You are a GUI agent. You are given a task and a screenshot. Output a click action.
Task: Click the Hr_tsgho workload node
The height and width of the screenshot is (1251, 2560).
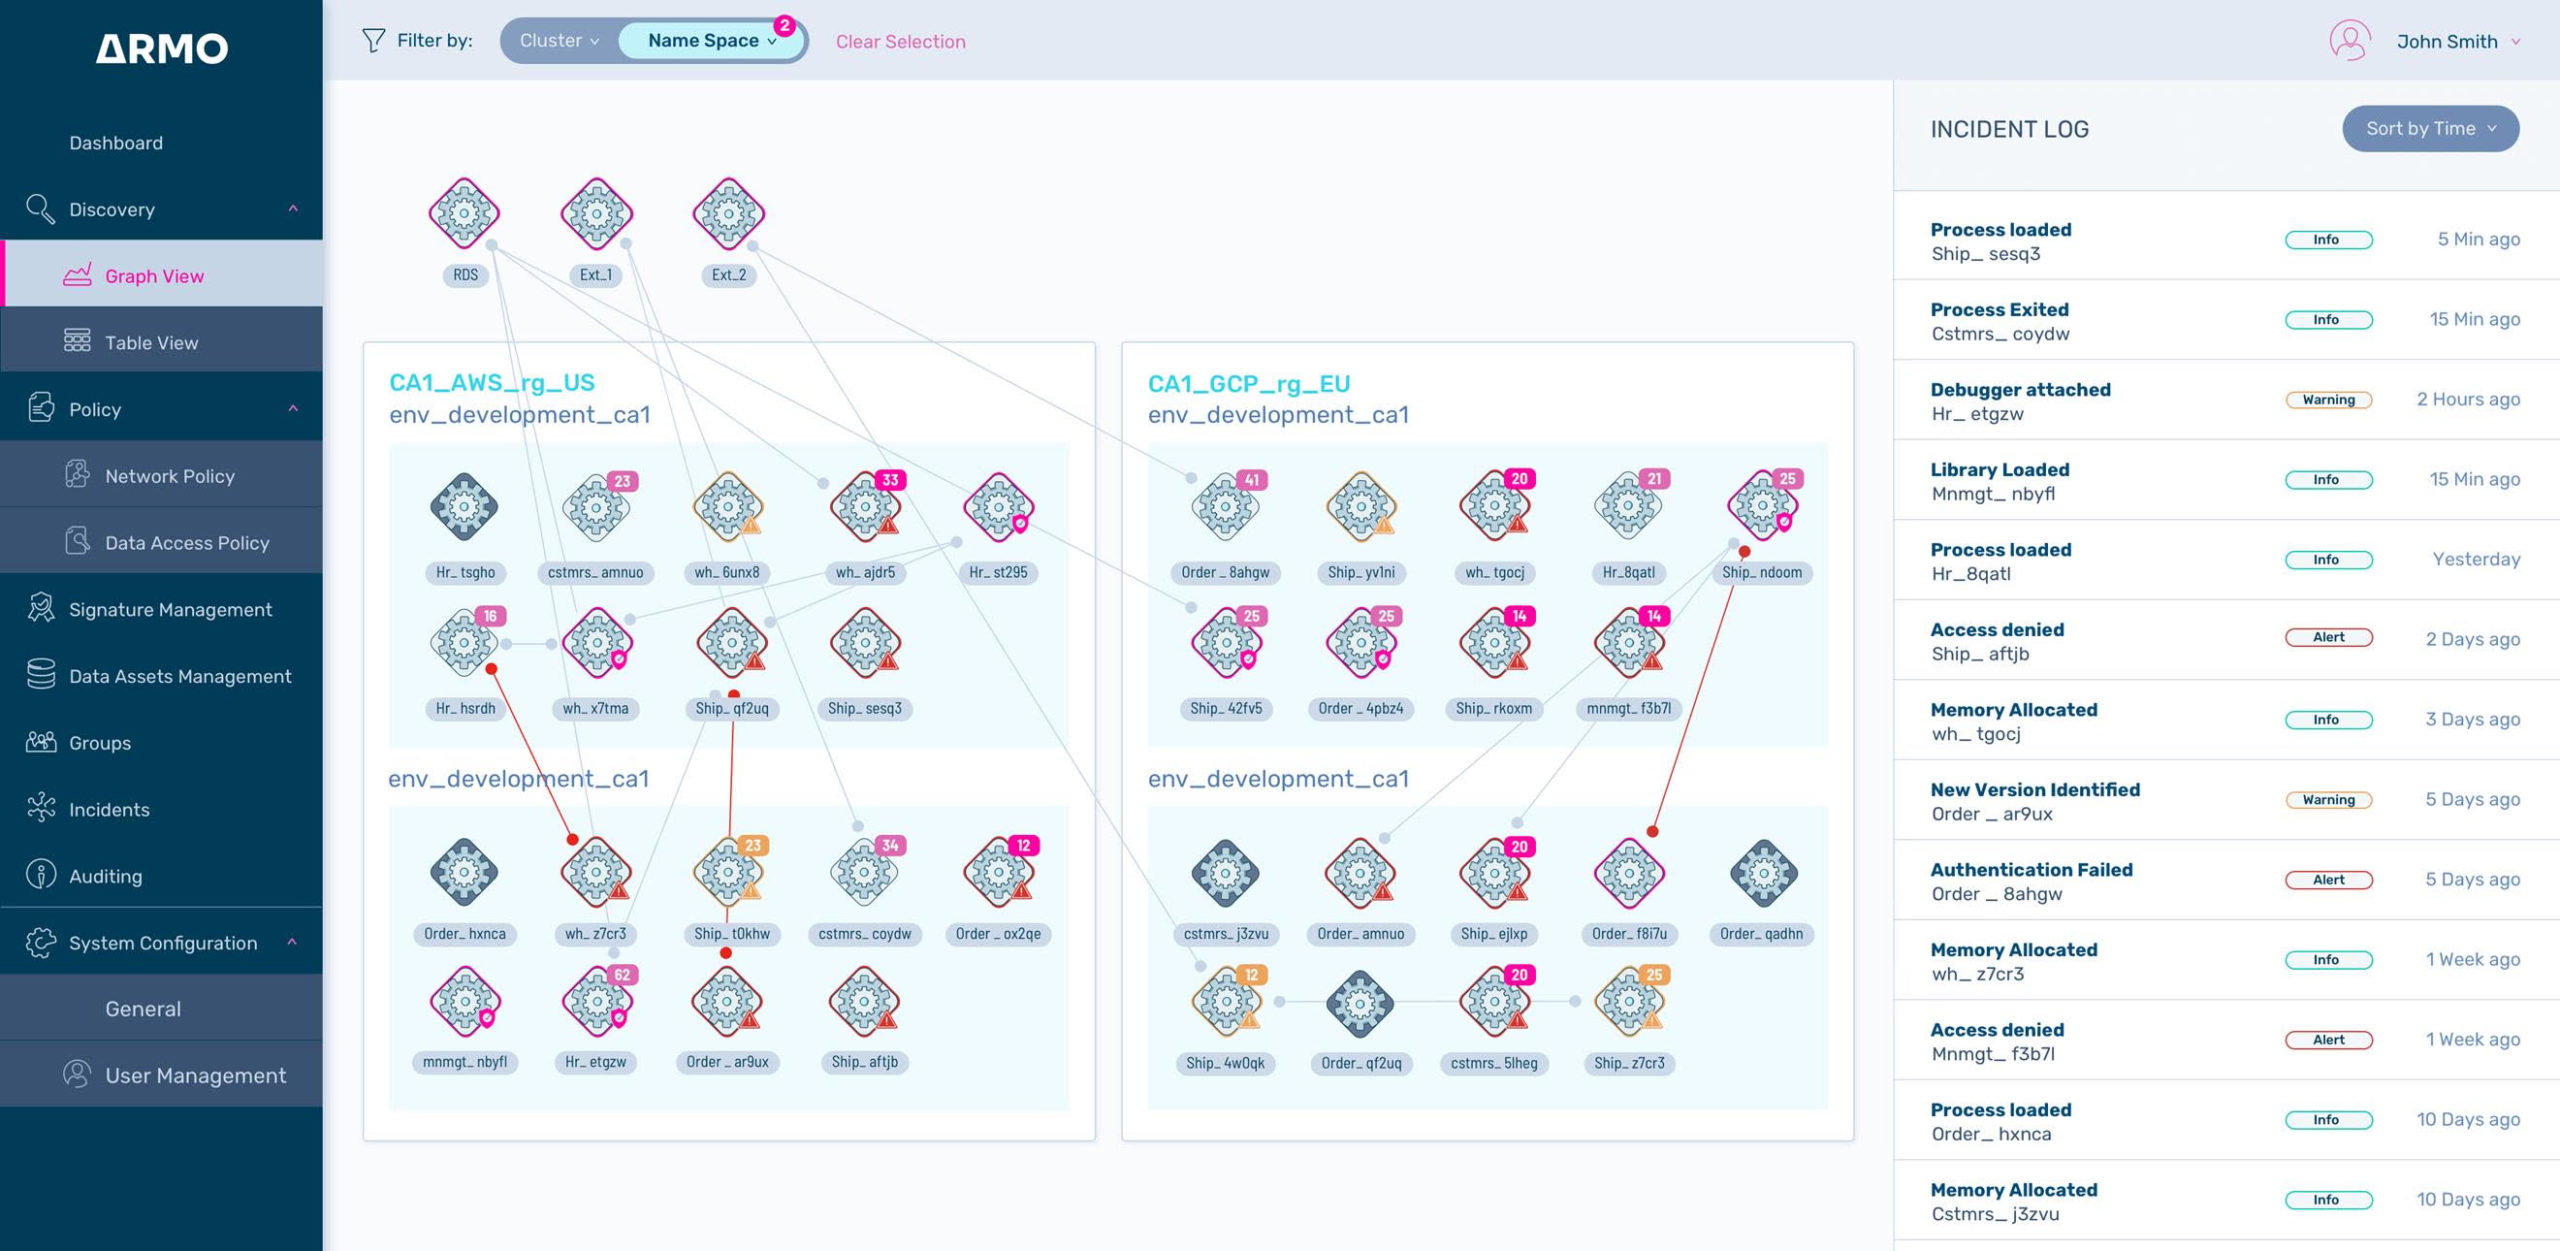464,507
